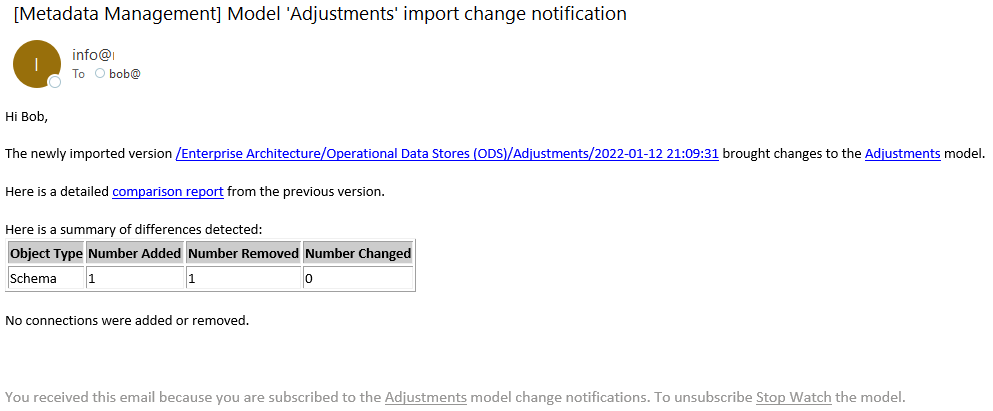Image resolution: width=993 pixels, height=411 pixels.
Task: Click the Number Added column header
Action: coord(135,253)
